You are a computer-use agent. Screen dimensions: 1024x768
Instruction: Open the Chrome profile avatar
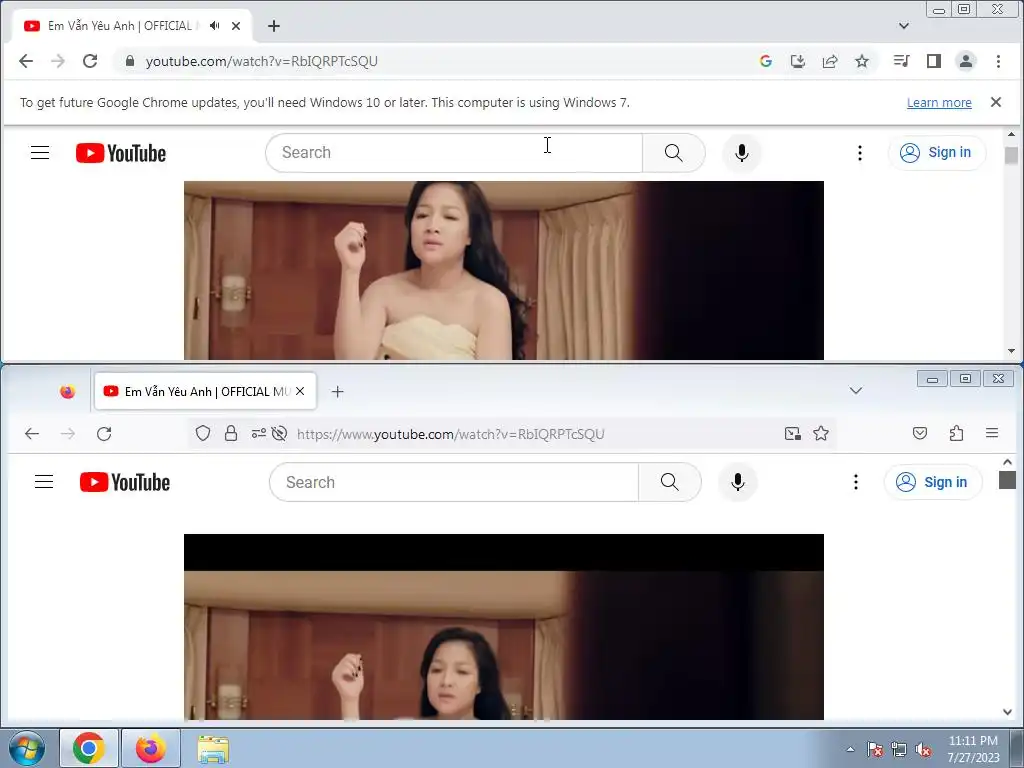(x=966, y=61)
